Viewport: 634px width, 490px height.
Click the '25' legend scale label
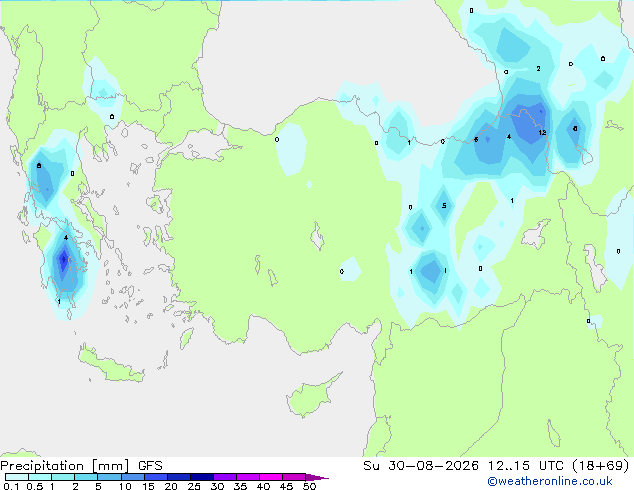(x=194, y=486)
